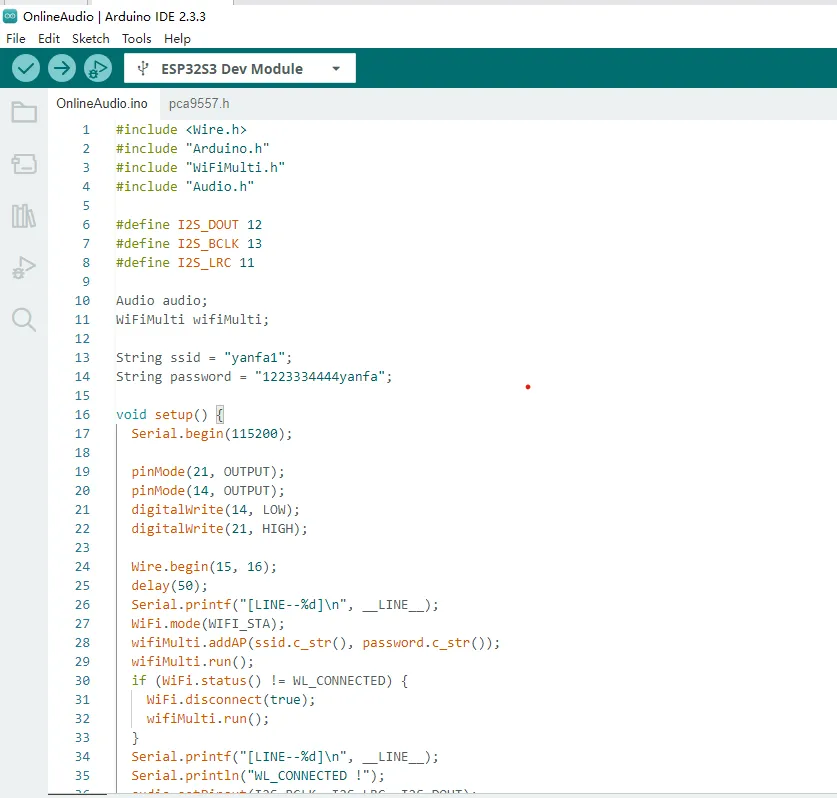Click the Arduino IDE app logo

point(10,17)
